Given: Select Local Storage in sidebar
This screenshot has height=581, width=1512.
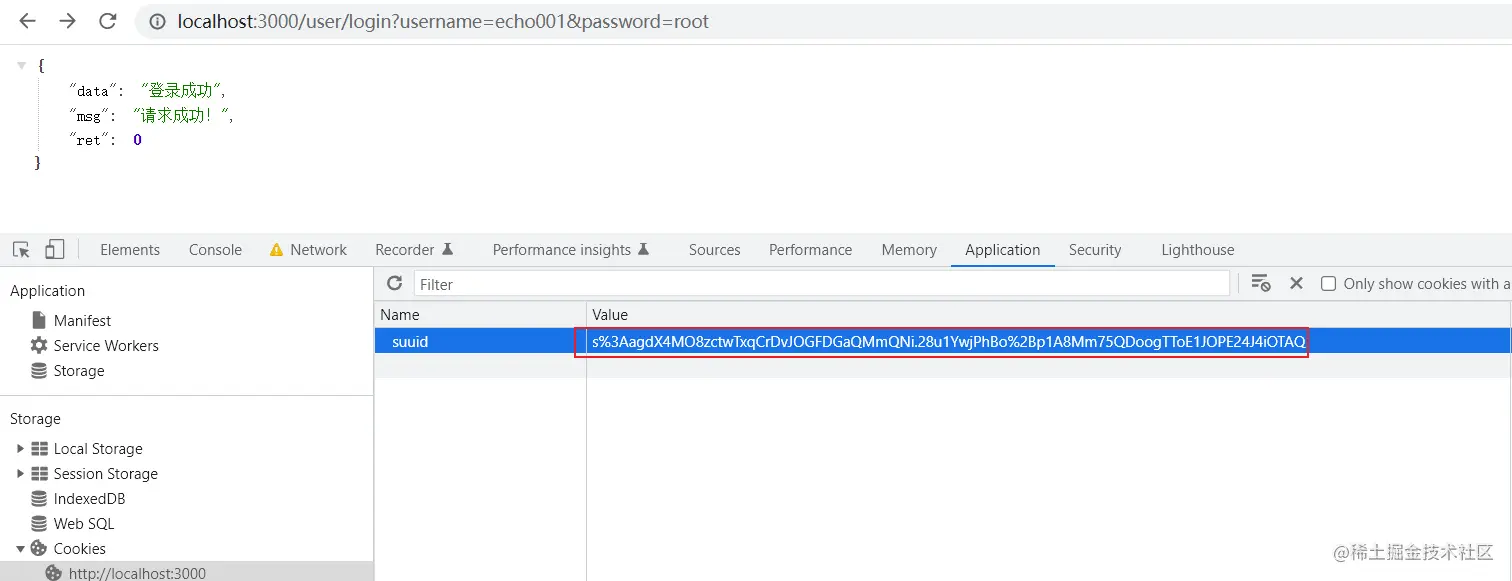Looking at the screenshot, I should [98, 448].
